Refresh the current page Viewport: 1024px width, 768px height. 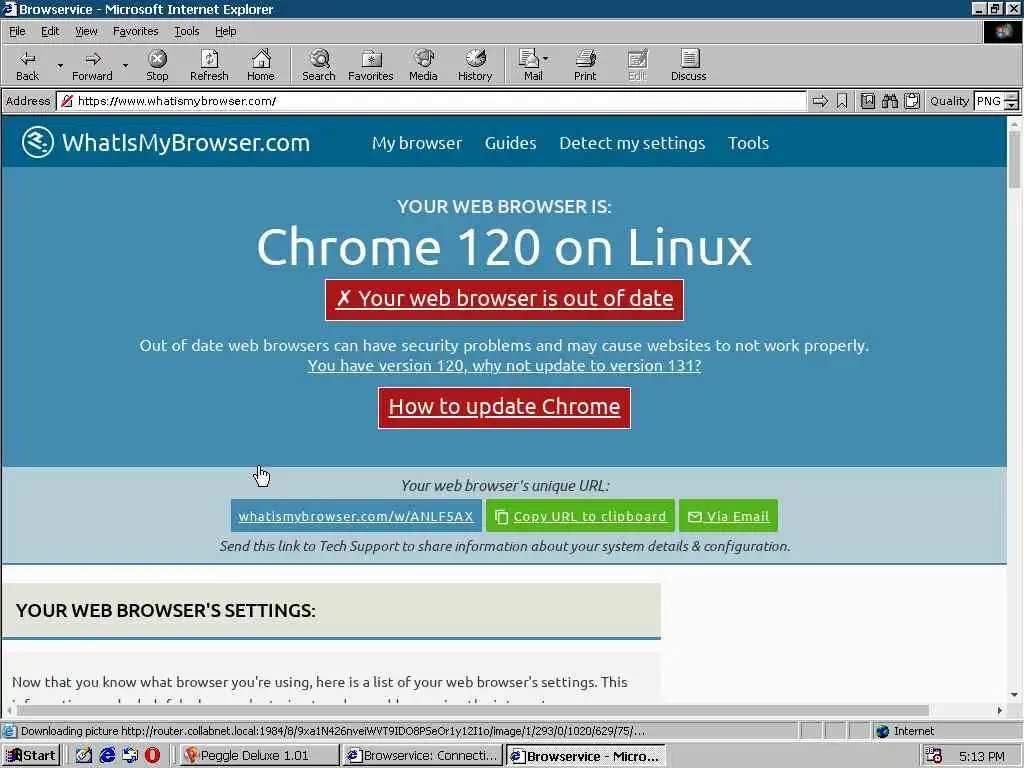click(209, 65)
